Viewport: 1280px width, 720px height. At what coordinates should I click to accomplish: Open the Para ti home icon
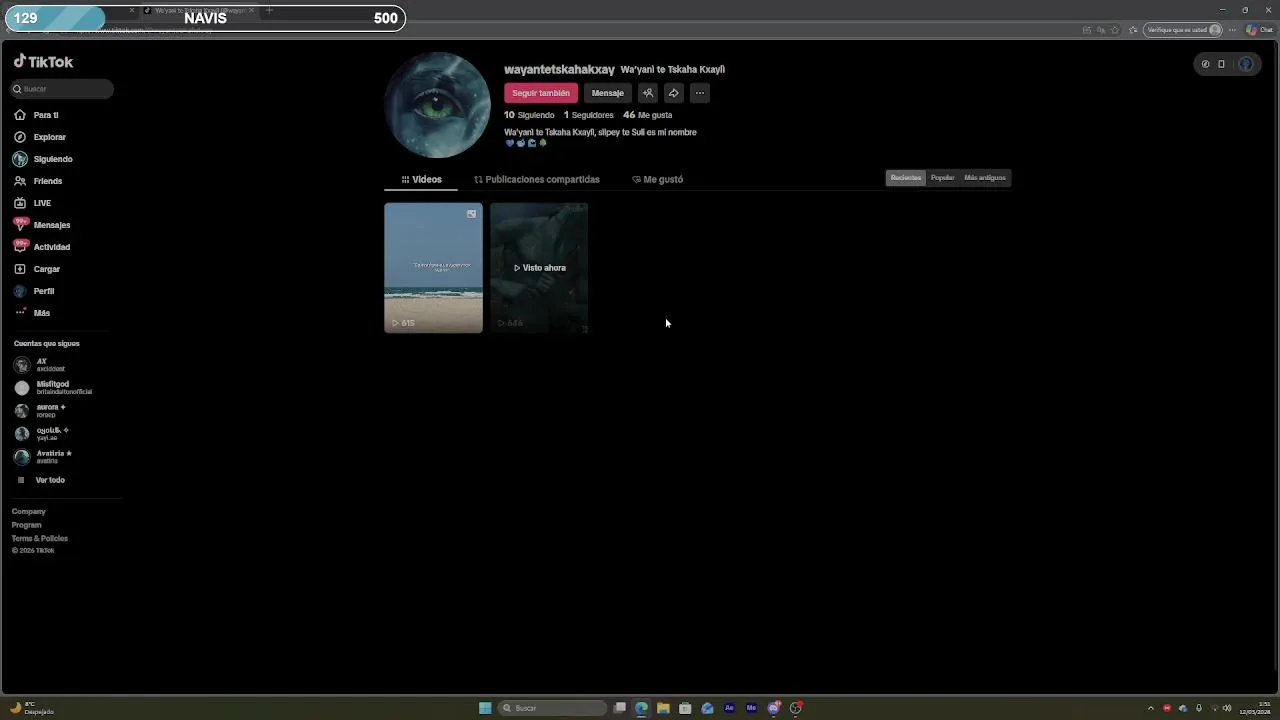(20, 115)
